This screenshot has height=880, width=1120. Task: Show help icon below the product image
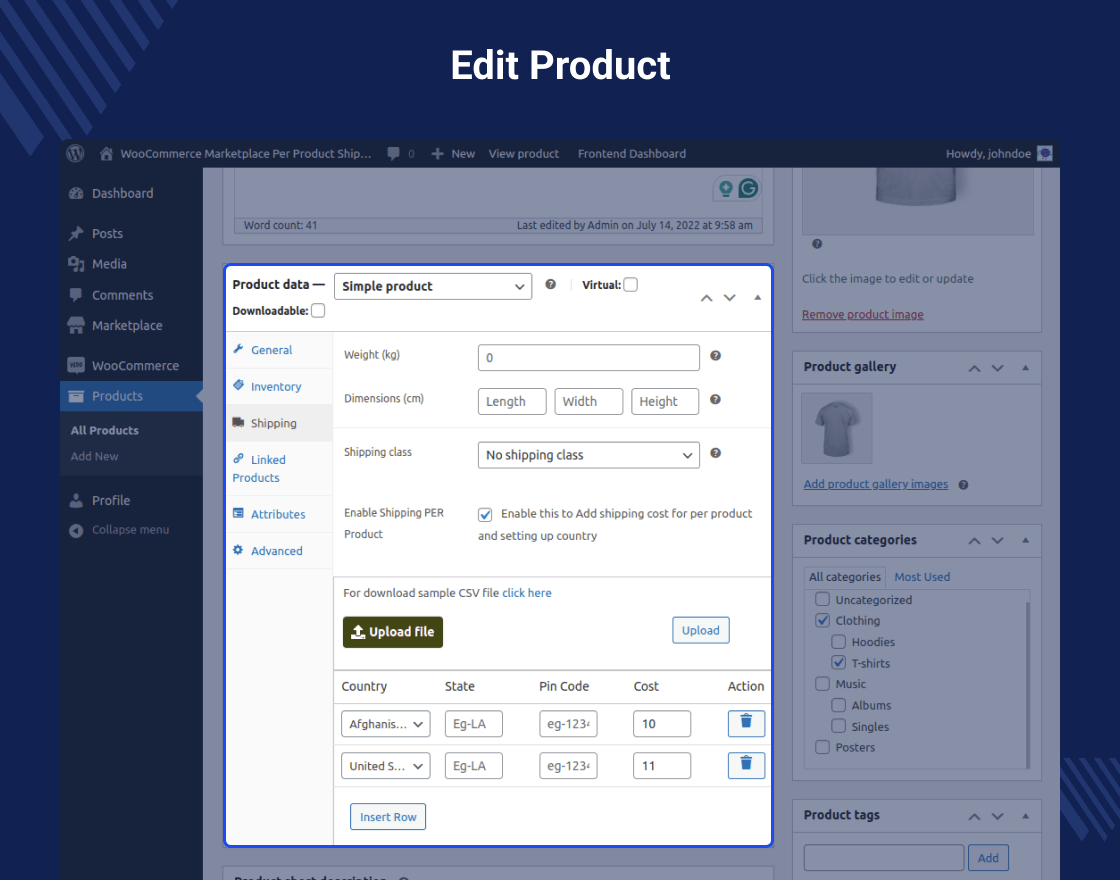(817, 244)
